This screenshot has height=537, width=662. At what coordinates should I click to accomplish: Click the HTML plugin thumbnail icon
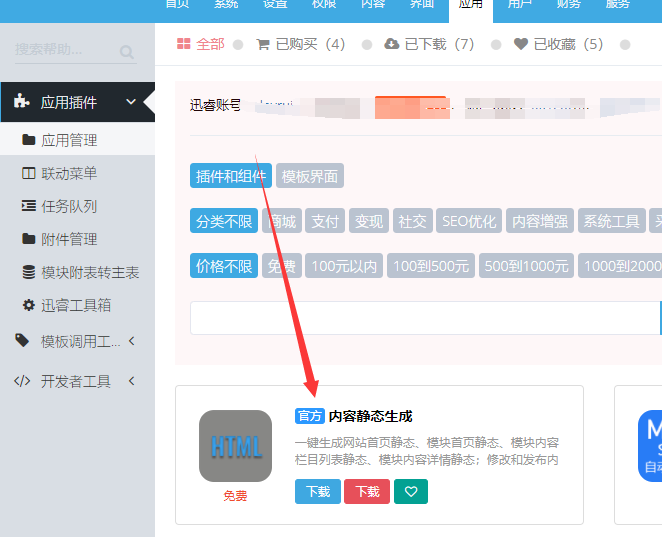coord(235,446)
